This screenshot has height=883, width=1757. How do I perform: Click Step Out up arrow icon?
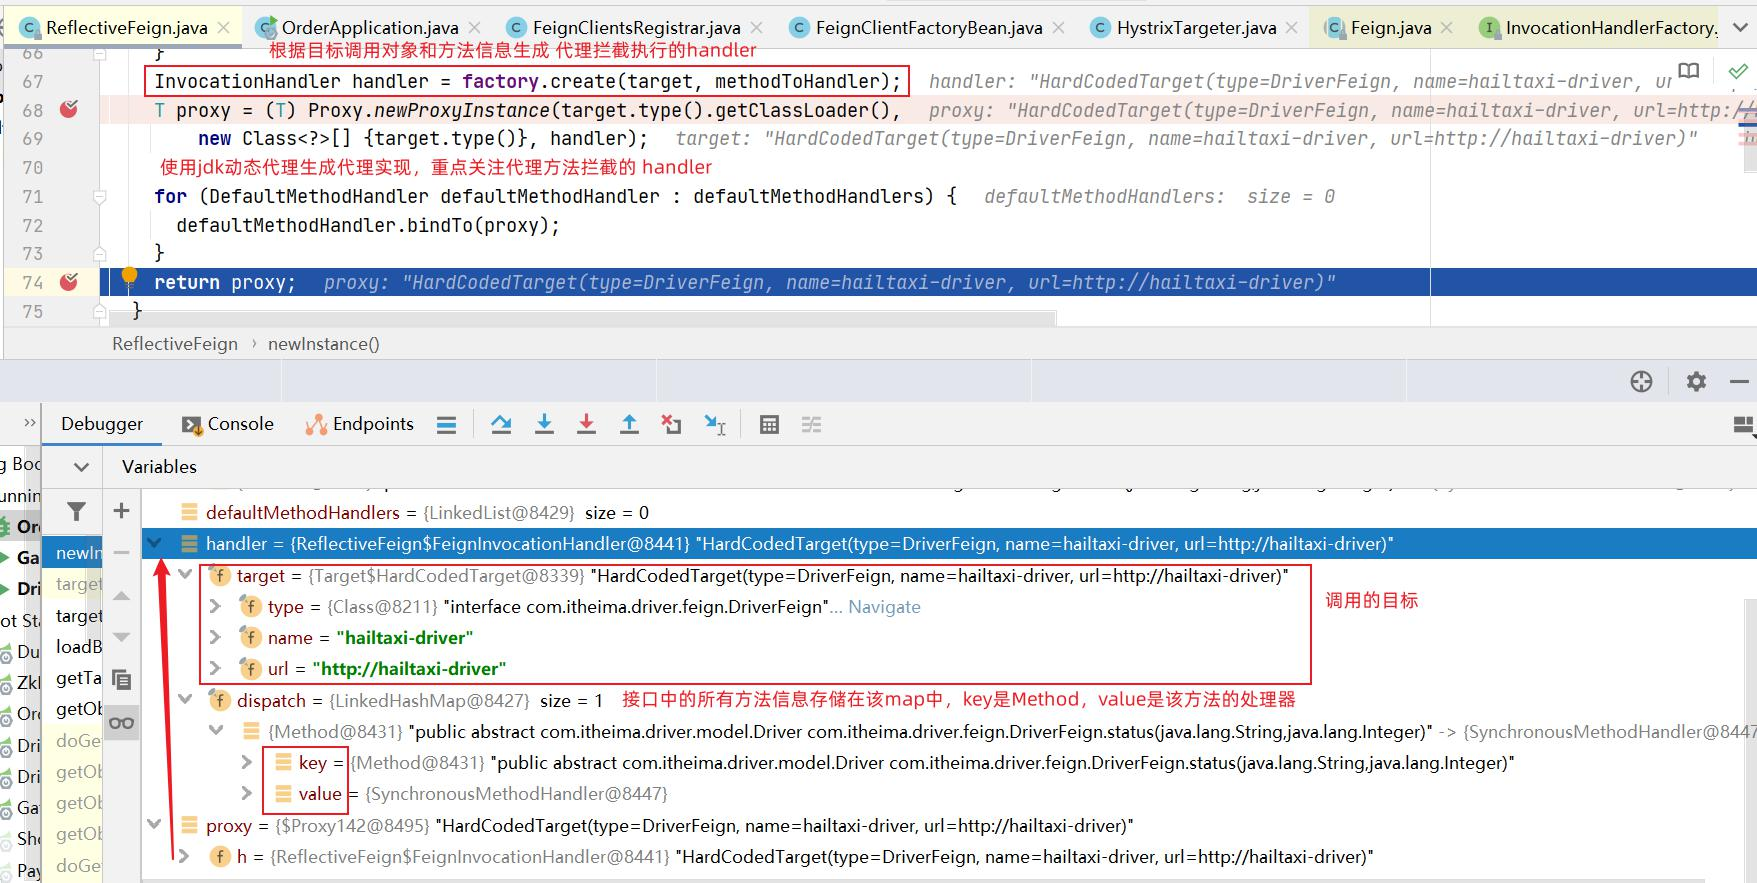pyautogui.click(x=629, y=425)
